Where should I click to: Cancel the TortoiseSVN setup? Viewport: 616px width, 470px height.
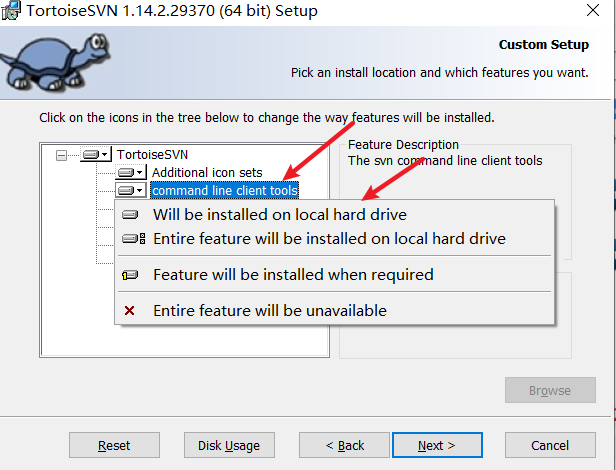click(550, 445)
